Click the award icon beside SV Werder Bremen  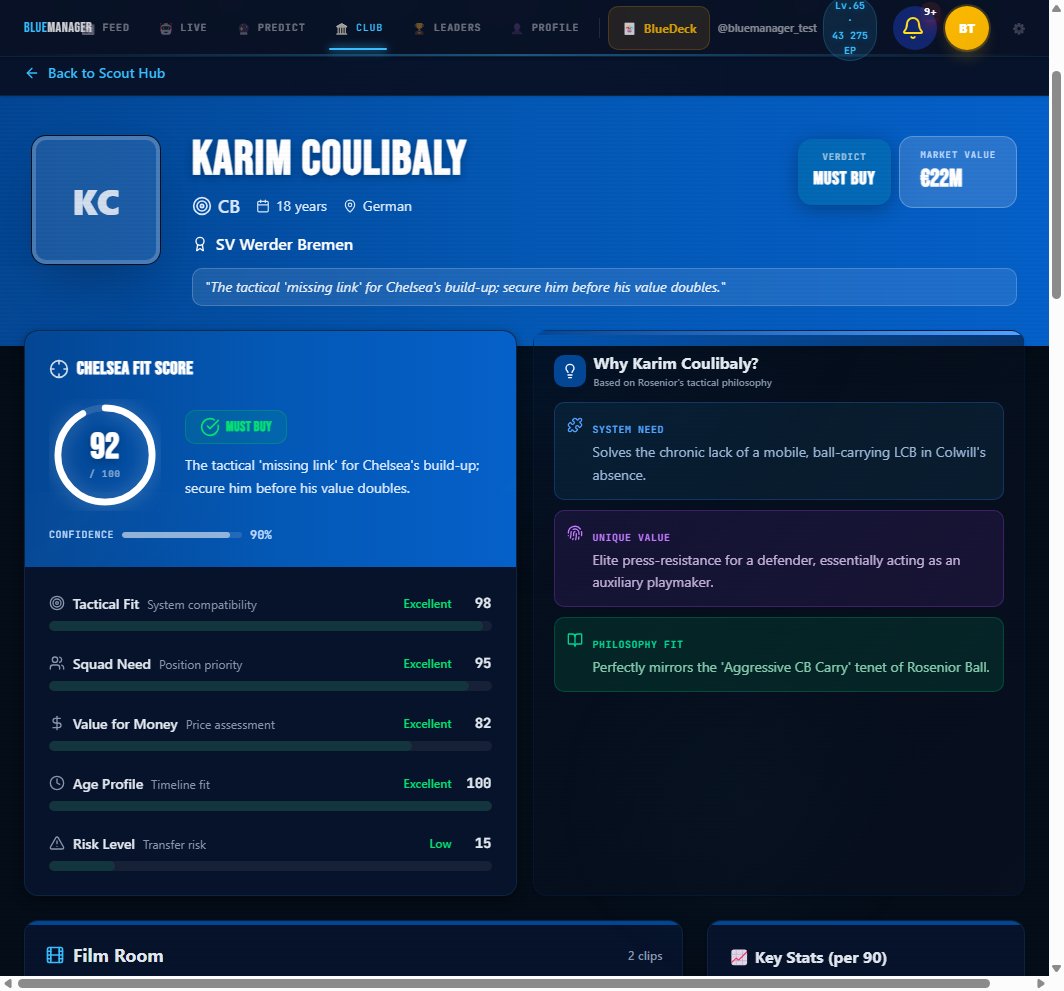tap(200, 244)
